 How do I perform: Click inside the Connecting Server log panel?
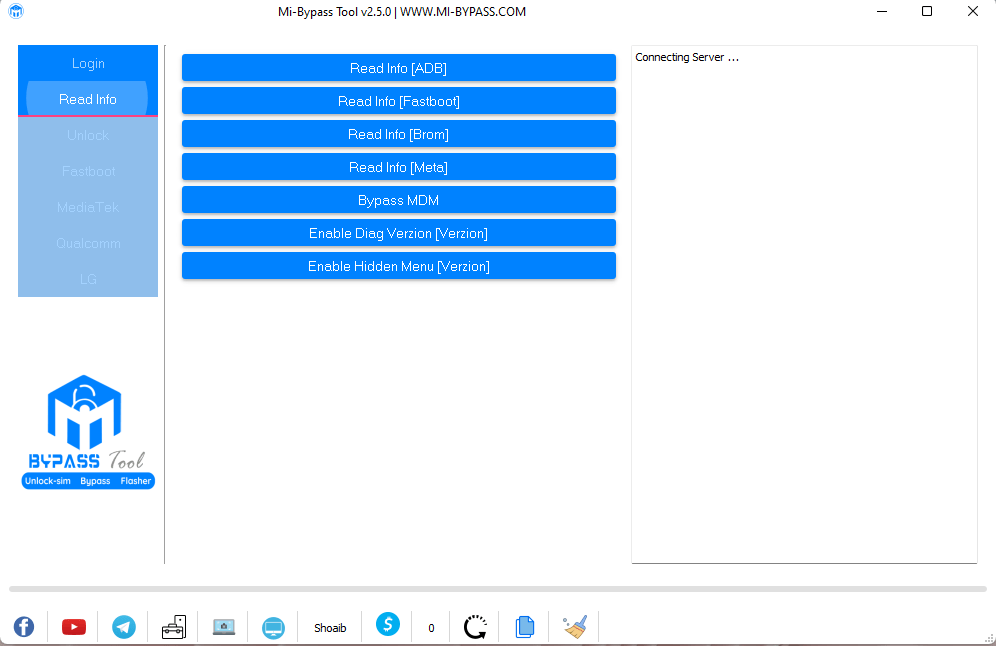pos(803,300)
